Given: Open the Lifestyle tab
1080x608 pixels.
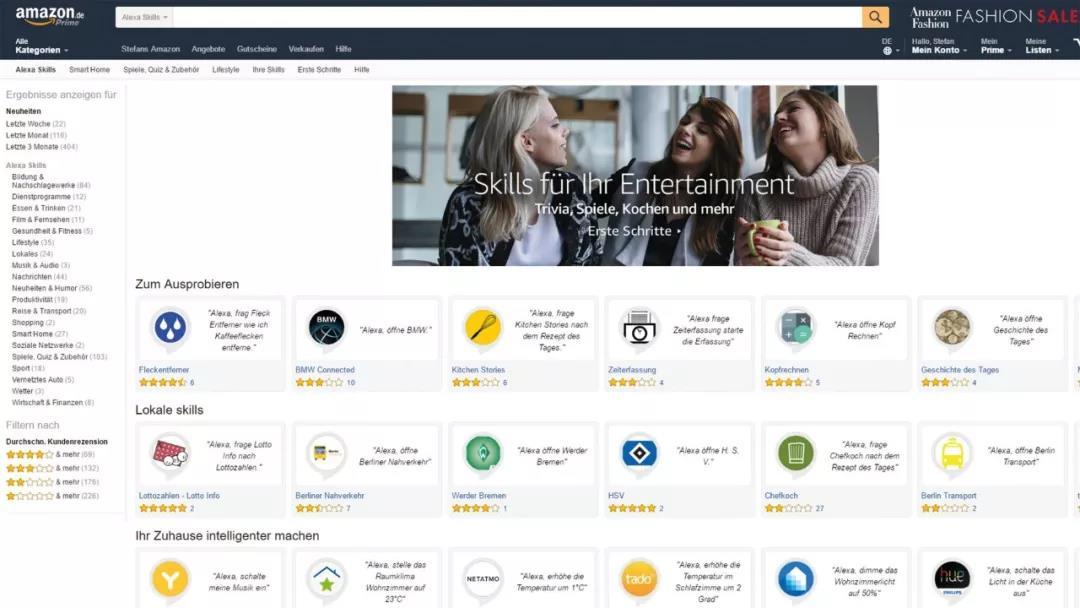Looking at the screenshot, I should click(x=226, y=70).
